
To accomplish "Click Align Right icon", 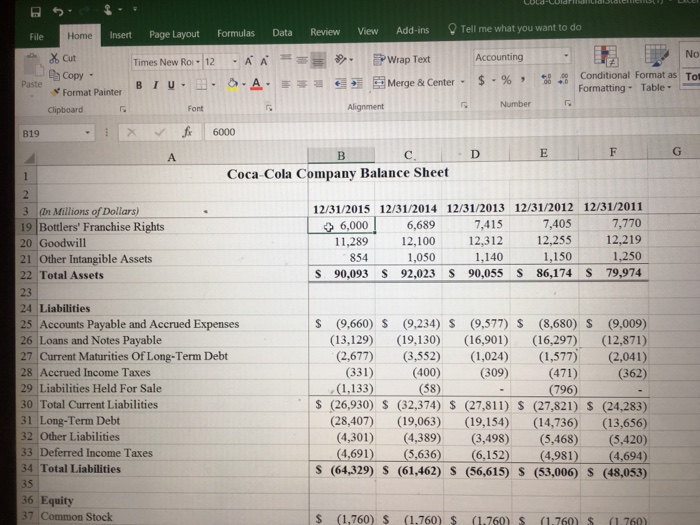I will tap(318, 84).
